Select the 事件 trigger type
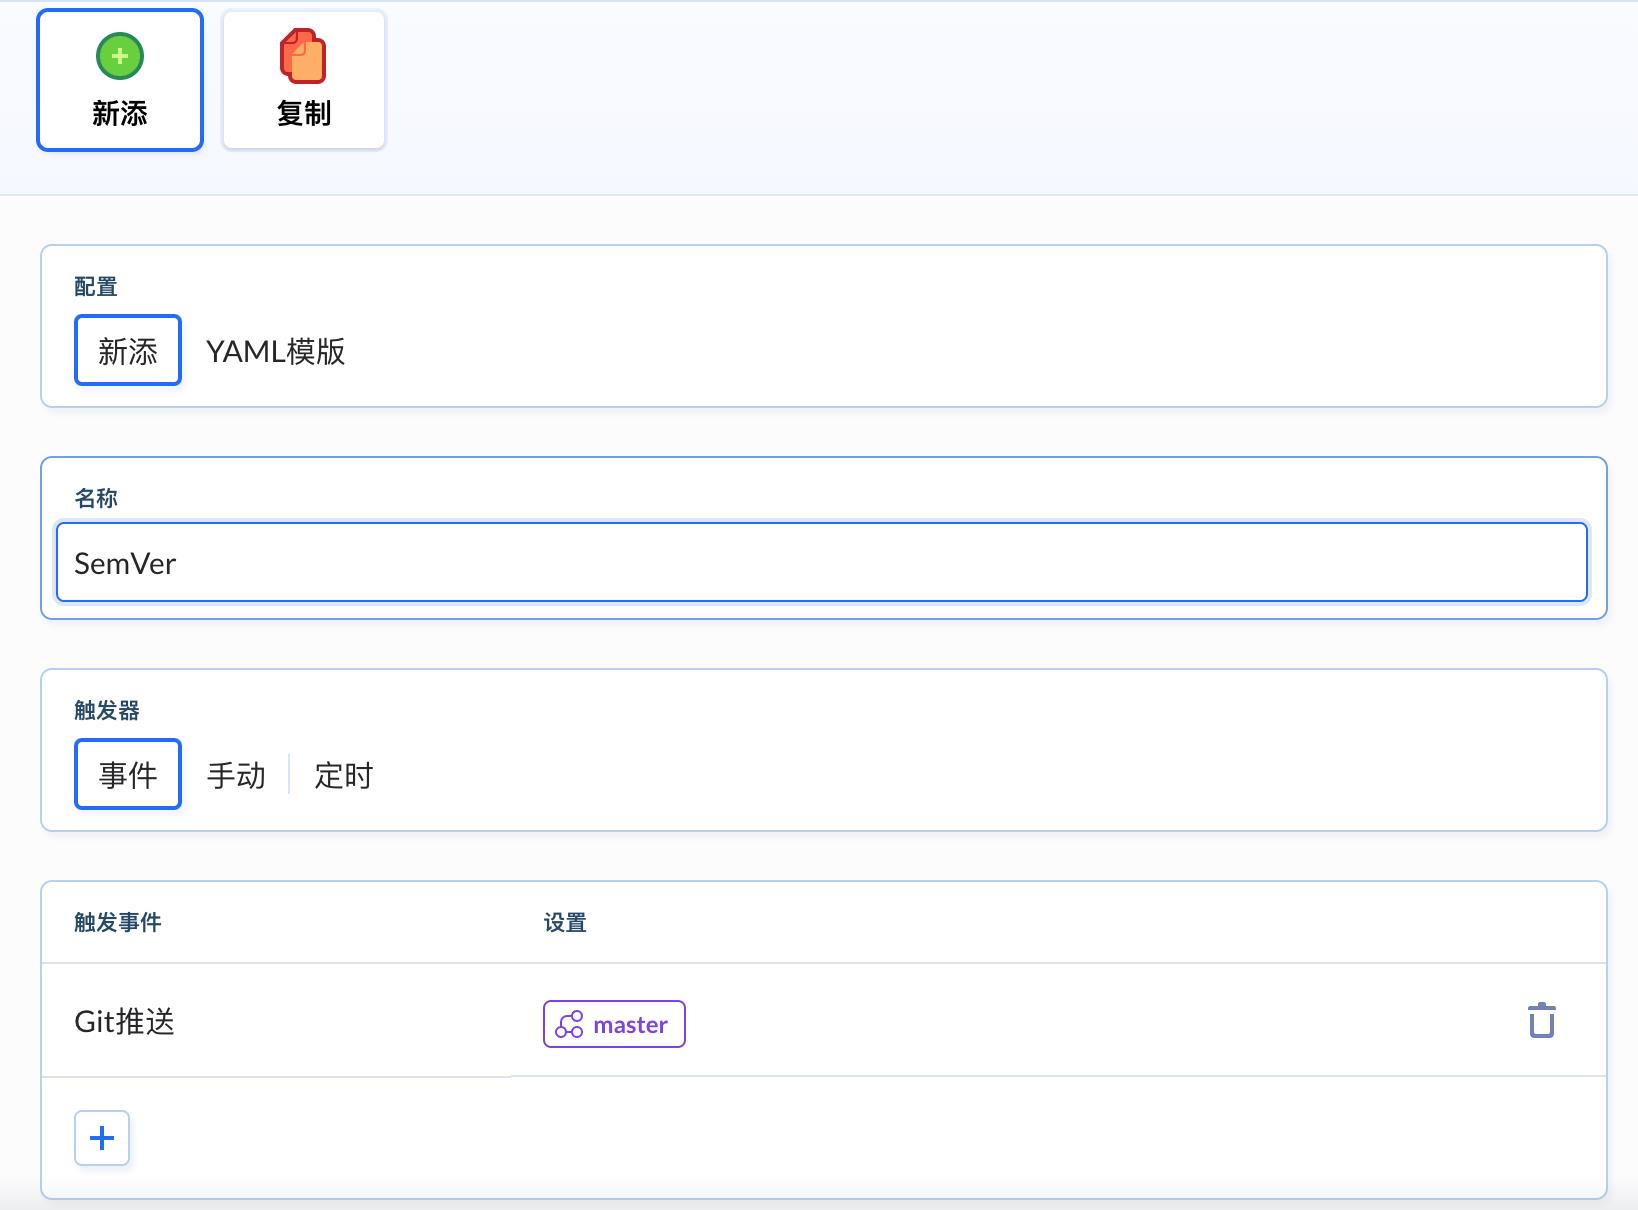Viewport: 1638px width, 1210px height. click(128, 775)
